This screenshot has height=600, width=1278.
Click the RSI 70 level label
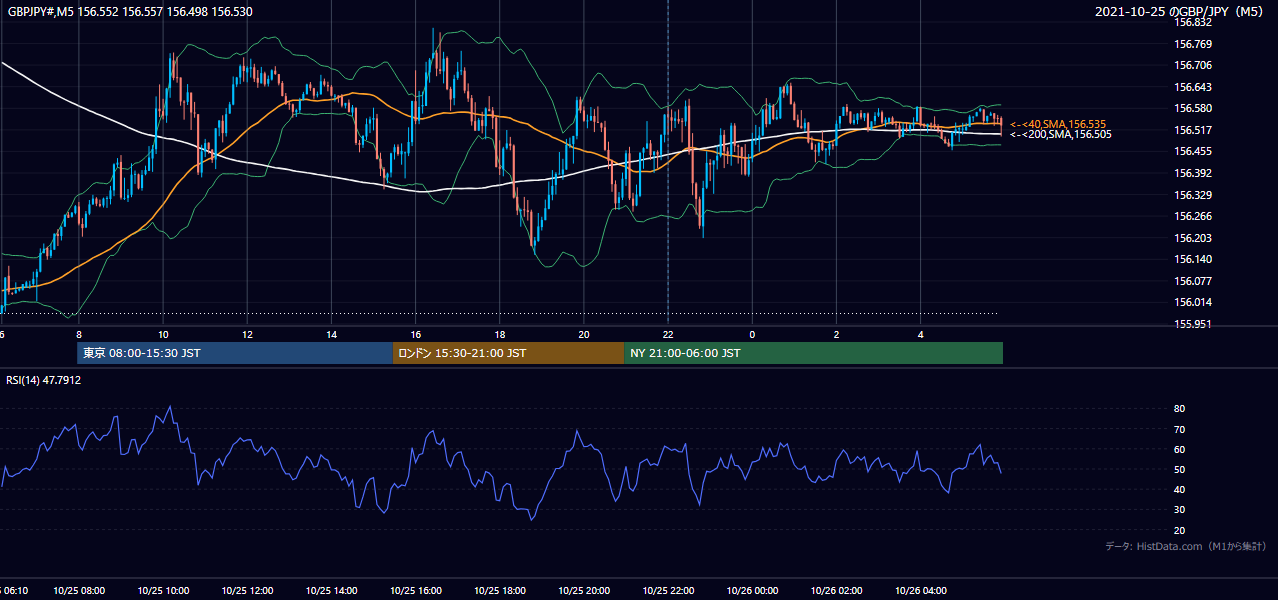coord(1179,429)
